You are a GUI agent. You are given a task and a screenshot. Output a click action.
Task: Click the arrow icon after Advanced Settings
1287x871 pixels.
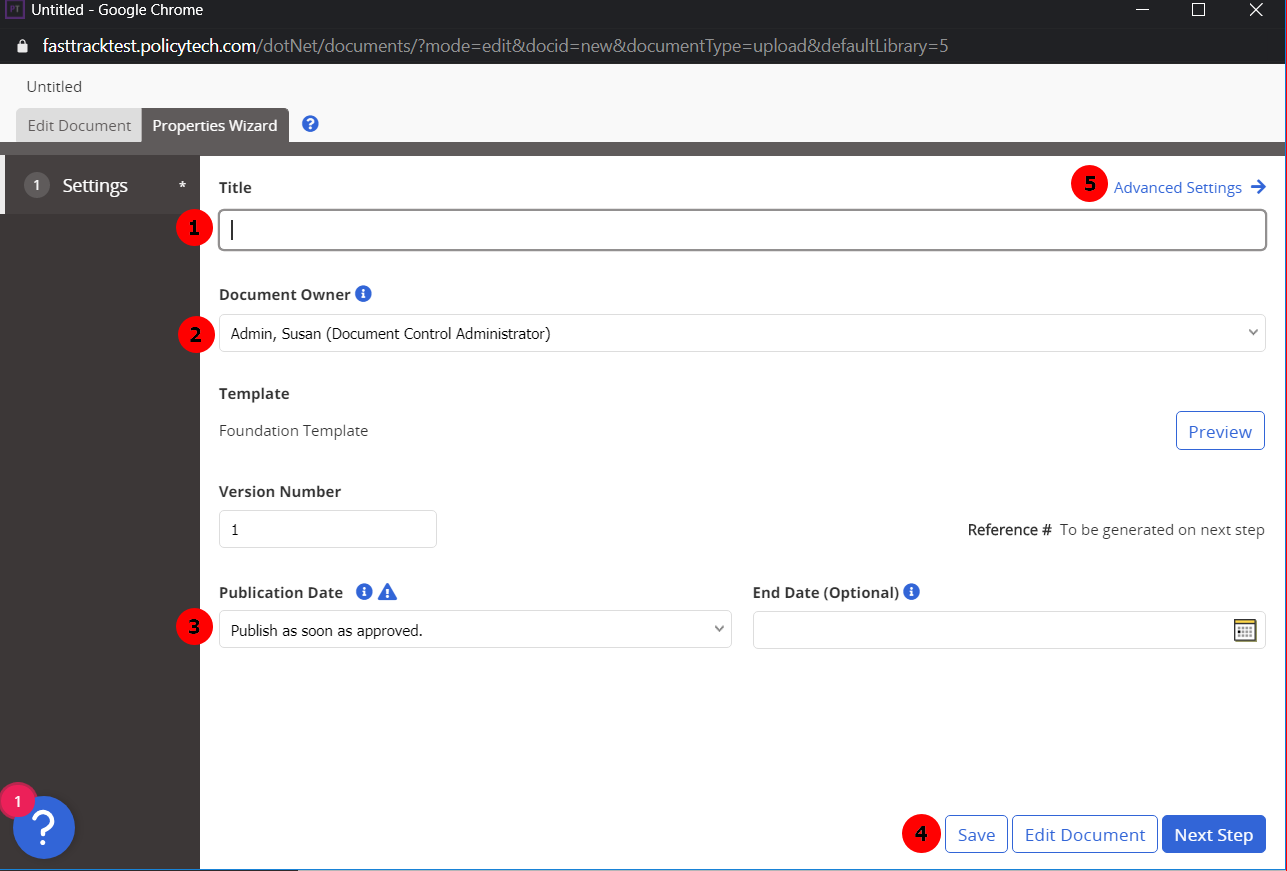coord(1259,187)
